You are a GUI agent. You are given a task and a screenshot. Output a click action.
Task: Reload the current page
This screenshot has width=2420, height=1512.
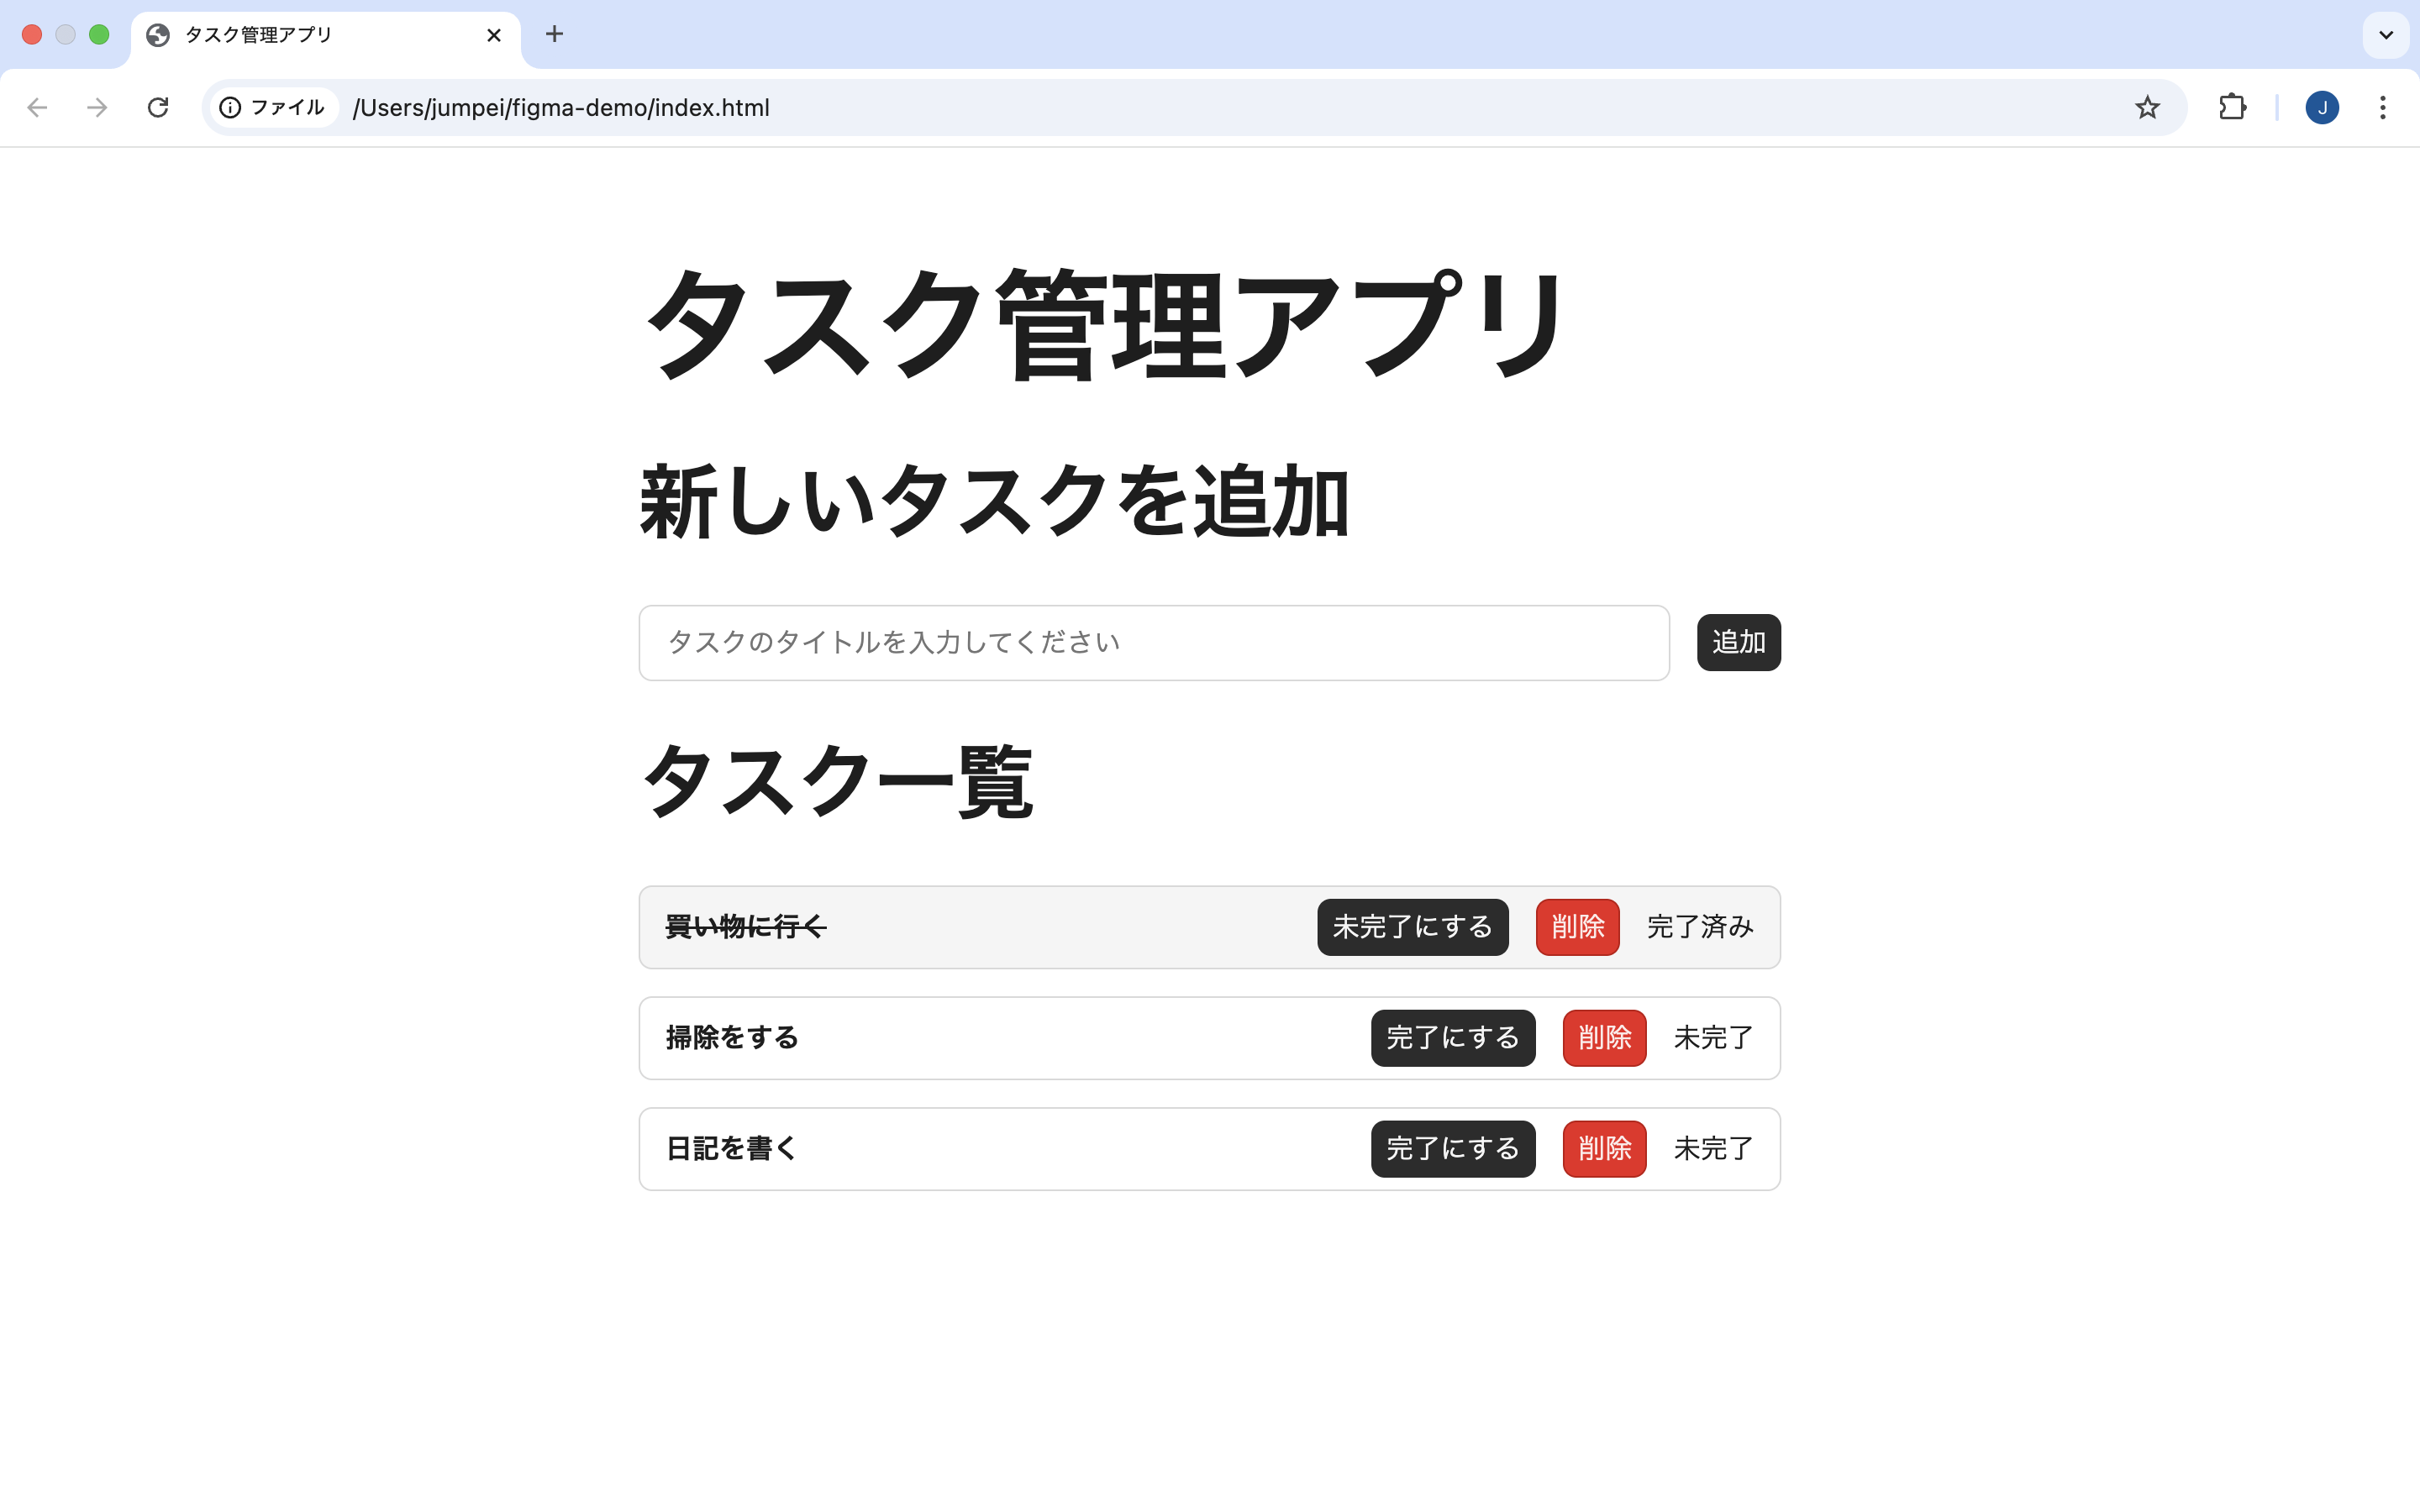(x=158, y=107)
